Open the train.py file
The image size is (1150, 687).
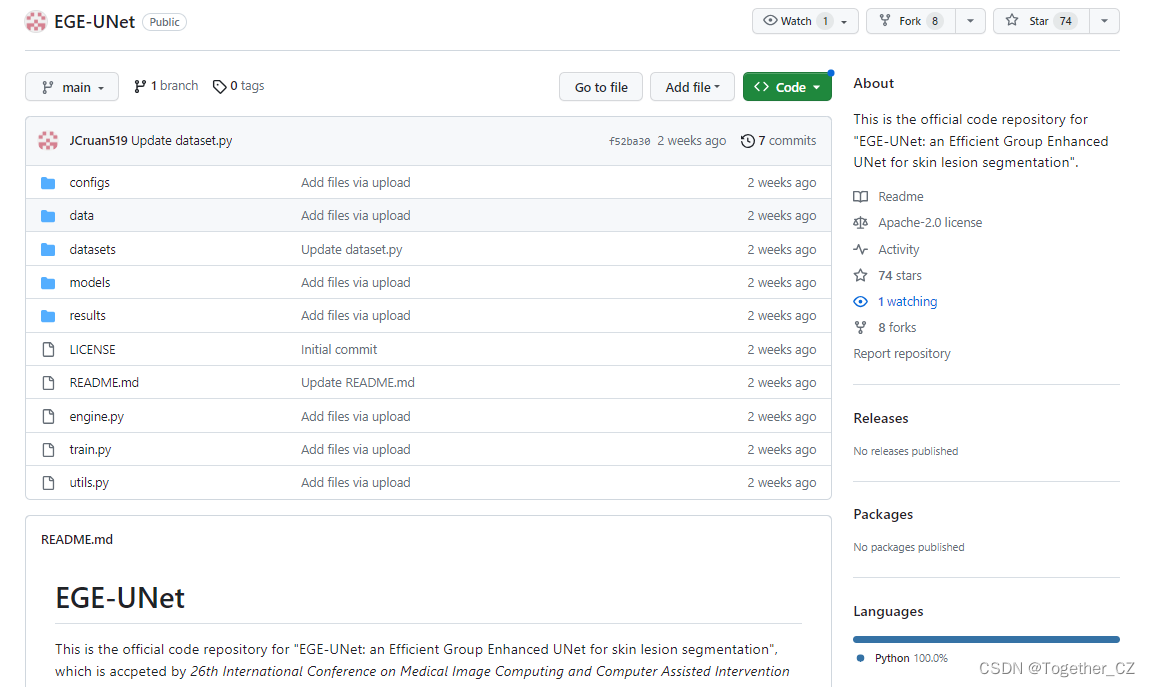coord(90,450)
